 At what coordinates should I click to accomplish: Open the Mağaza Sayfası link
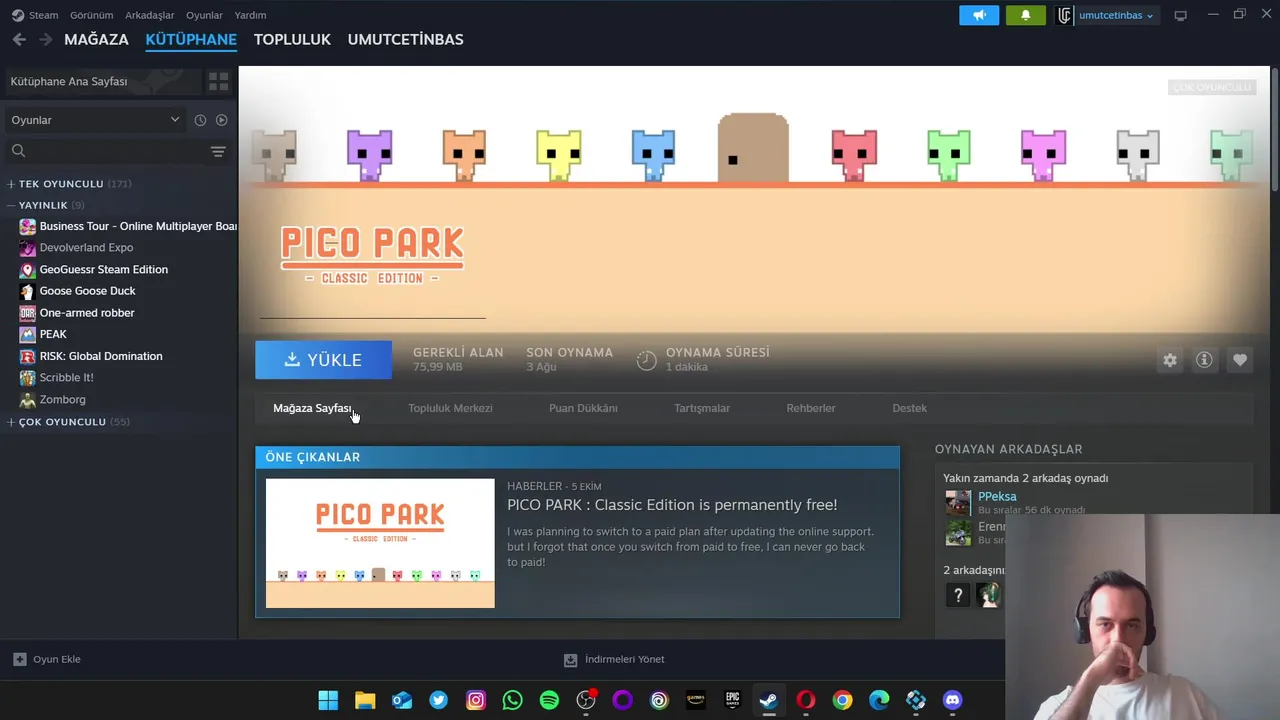pos(312,408)
